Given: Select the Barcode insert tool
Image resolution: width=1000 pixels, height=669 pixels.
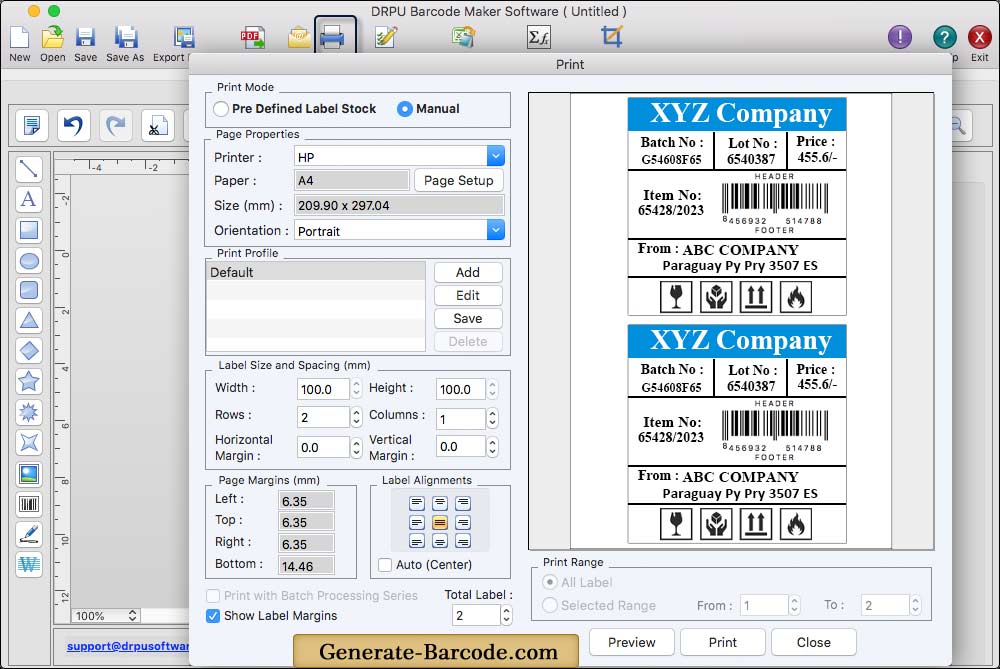Looking at the screenshot, I should coord(29,504).
